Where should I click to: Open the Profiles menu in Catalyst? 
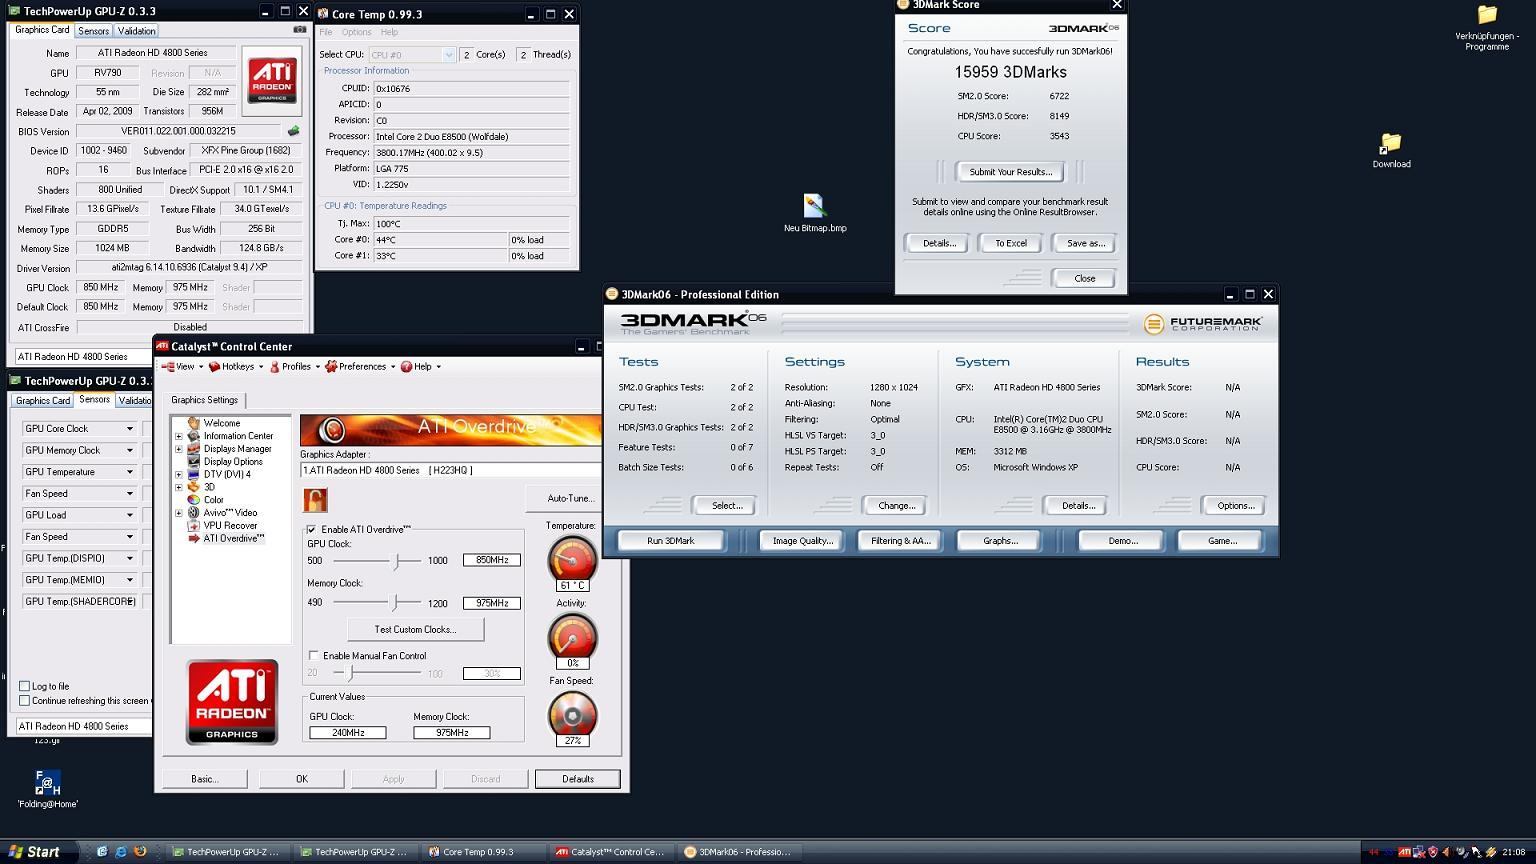(x=295, y=367)
